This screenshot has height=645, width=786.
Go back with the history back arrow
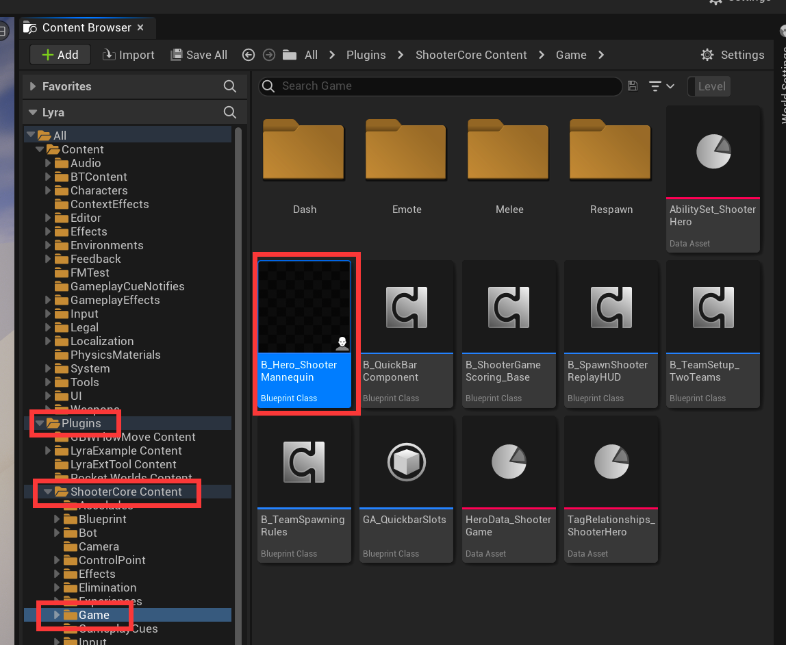click(x=248, y=55)
